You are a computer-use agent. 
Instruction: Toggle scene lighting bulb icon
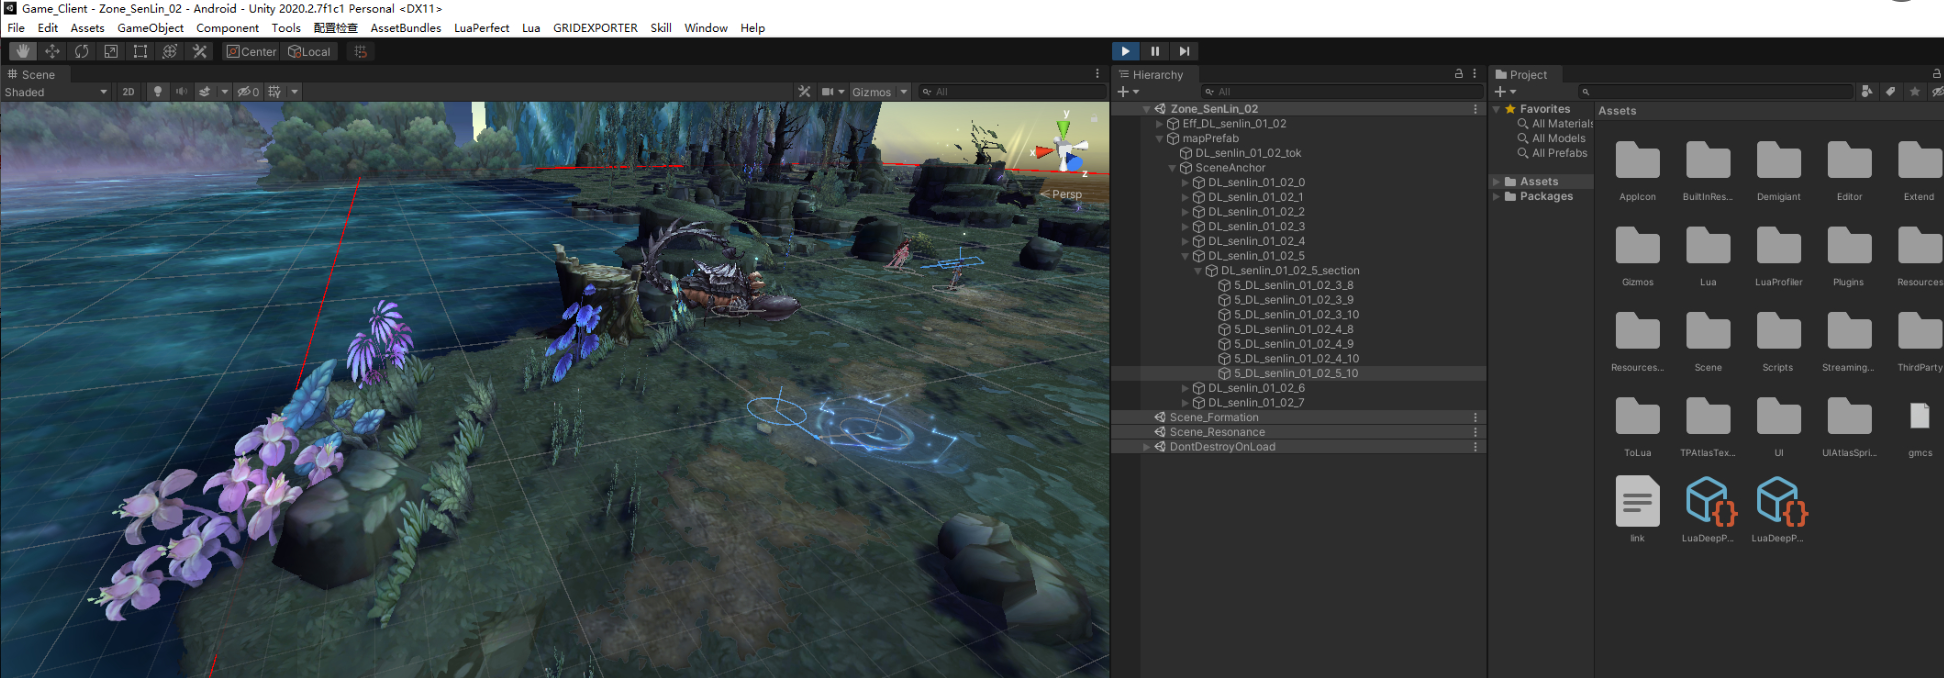[x=157, y=92]
